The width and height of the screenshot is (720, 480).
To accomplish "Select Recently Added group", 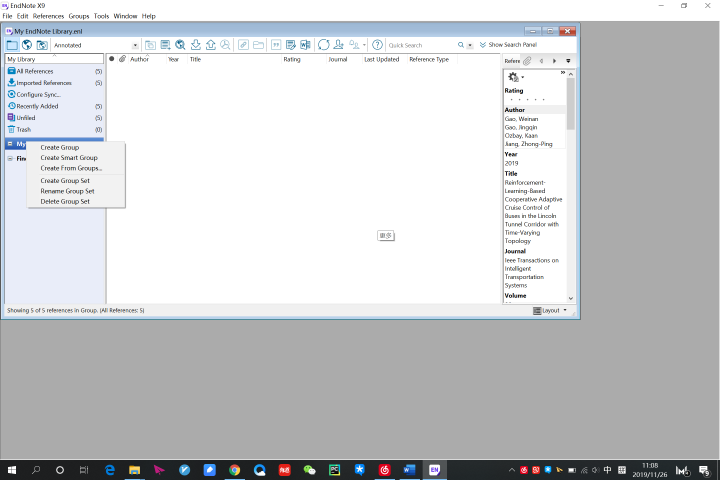I will pyautogui.click(x=55, y=106).
